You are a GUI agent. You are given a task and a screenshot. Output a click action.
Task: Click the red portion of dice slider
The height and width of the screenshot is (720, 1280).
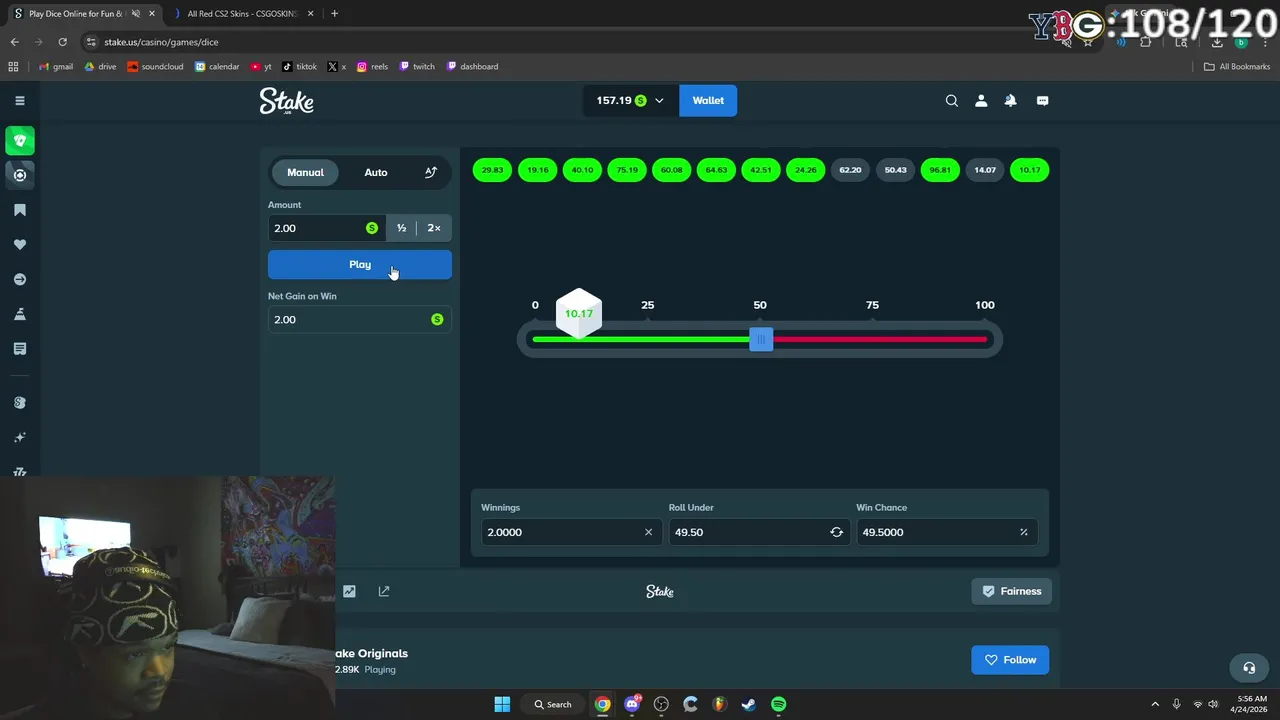(x=880, y=340)
